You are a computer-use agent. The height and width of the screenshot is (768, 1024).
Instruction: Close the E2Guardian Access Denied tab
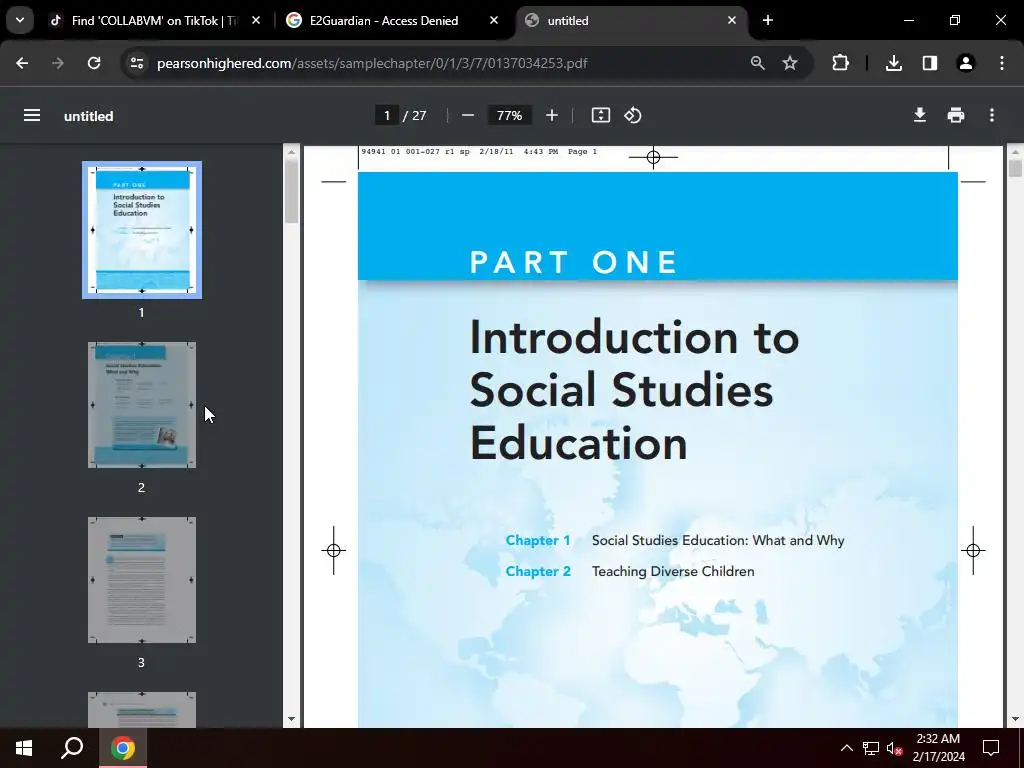[494, 21]
